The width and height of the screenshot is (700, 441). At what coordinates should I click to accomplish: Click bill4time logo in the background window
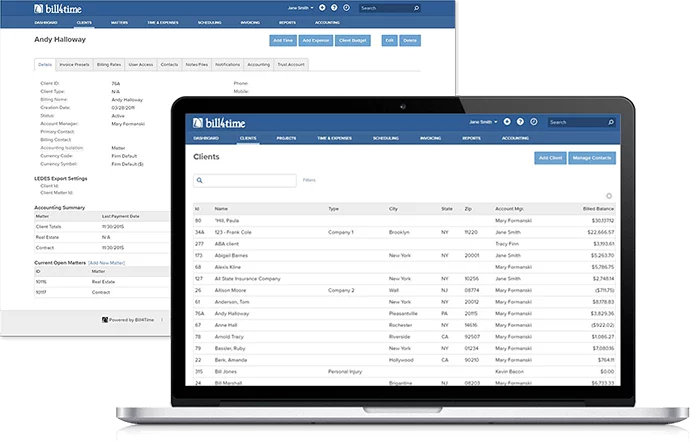pyautogui.click(x=58, y=8)
